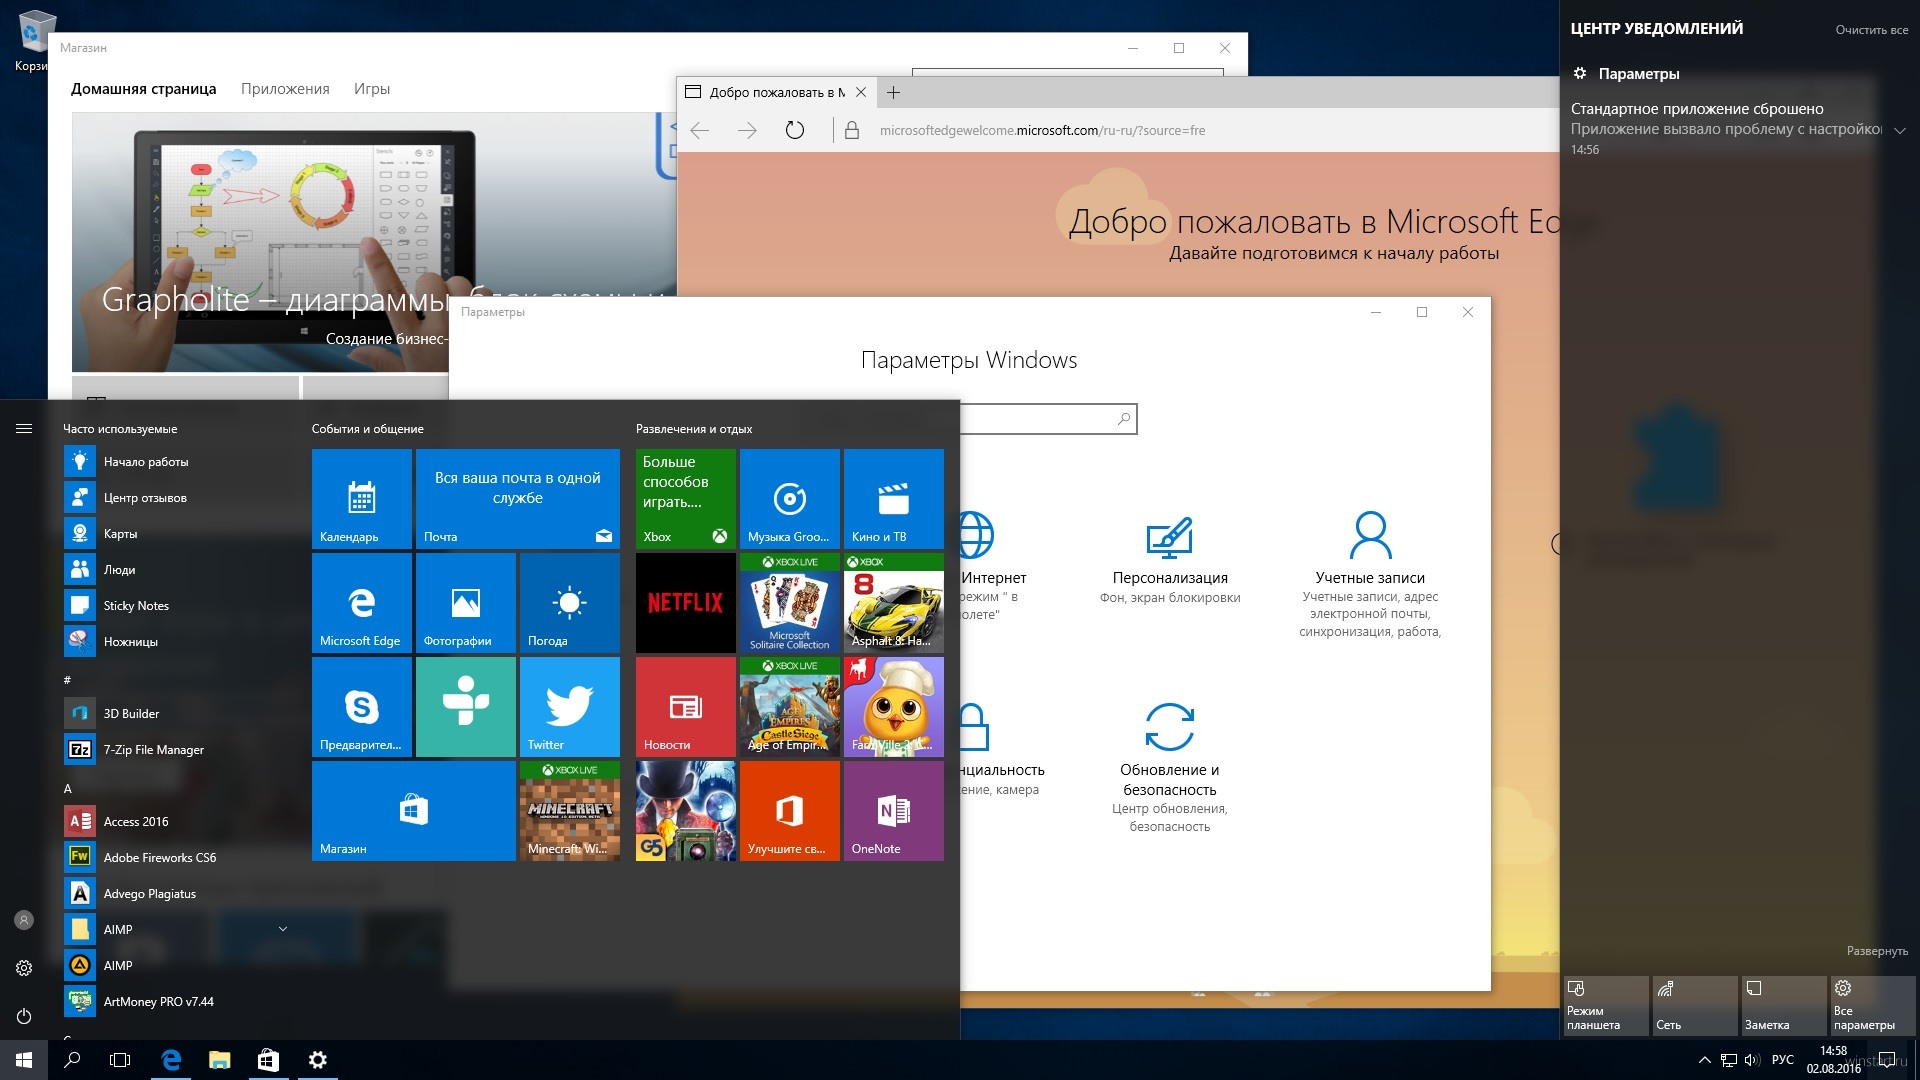Viewport: 1920px width, 1080px height.
Task: Open a new tab in Edge
Action: tap(894, 92)
